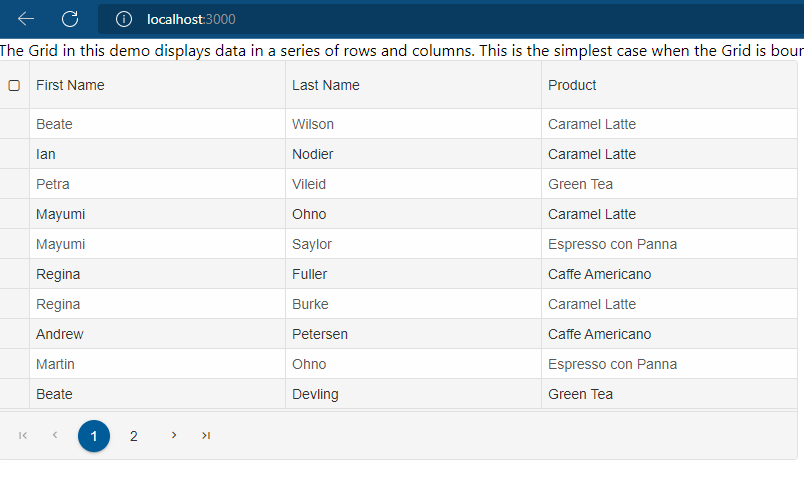Click the browser back arrow
The width and height of the screenshot is (804, 482).
[x=26, y=19]
